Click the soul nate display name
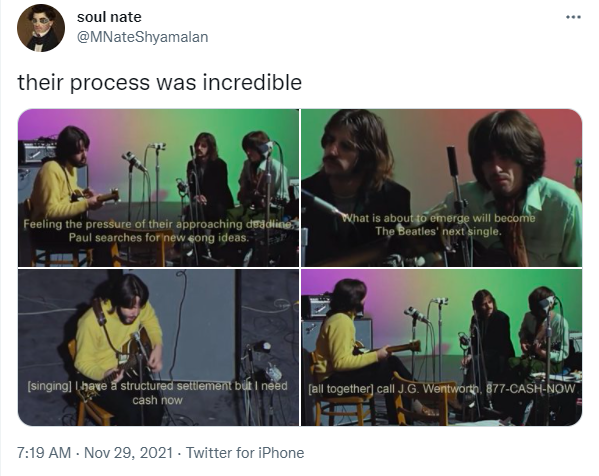 pyautogui.click(x=109, y=17)
